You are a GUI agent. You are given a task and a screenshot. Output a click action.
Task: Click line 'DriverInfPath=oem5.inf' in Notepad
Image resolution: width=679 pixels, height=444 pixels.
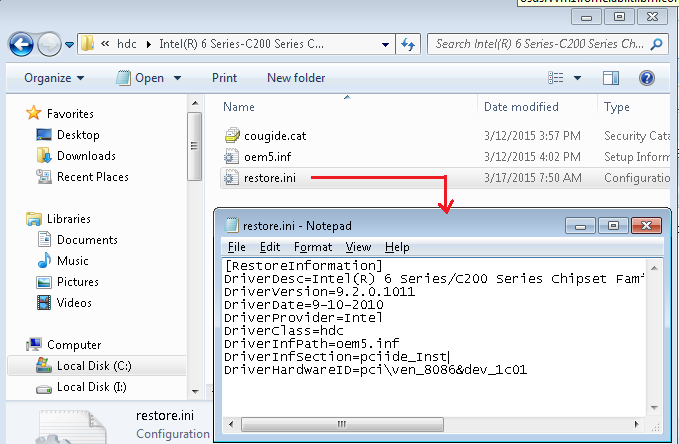[x=312, y=344]
